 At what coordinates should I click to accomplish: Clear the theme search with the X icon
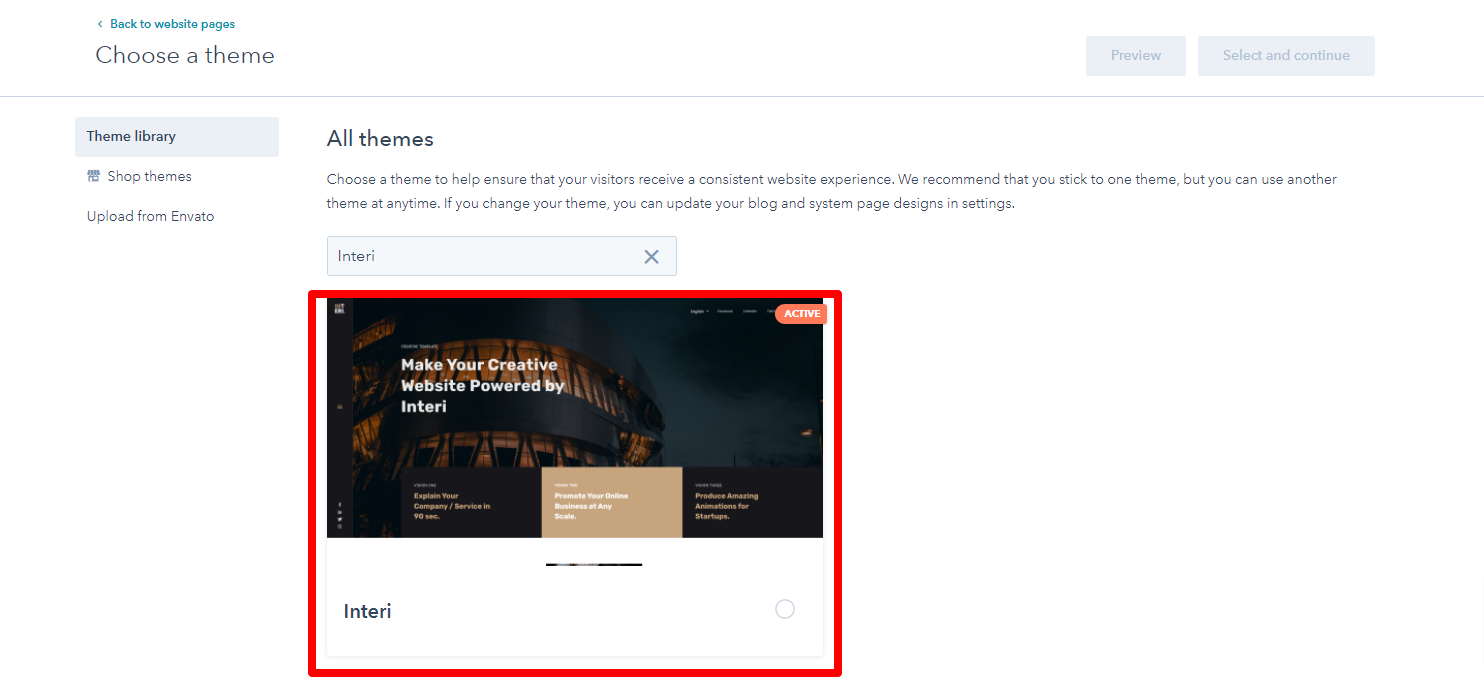tap(651, 257)
